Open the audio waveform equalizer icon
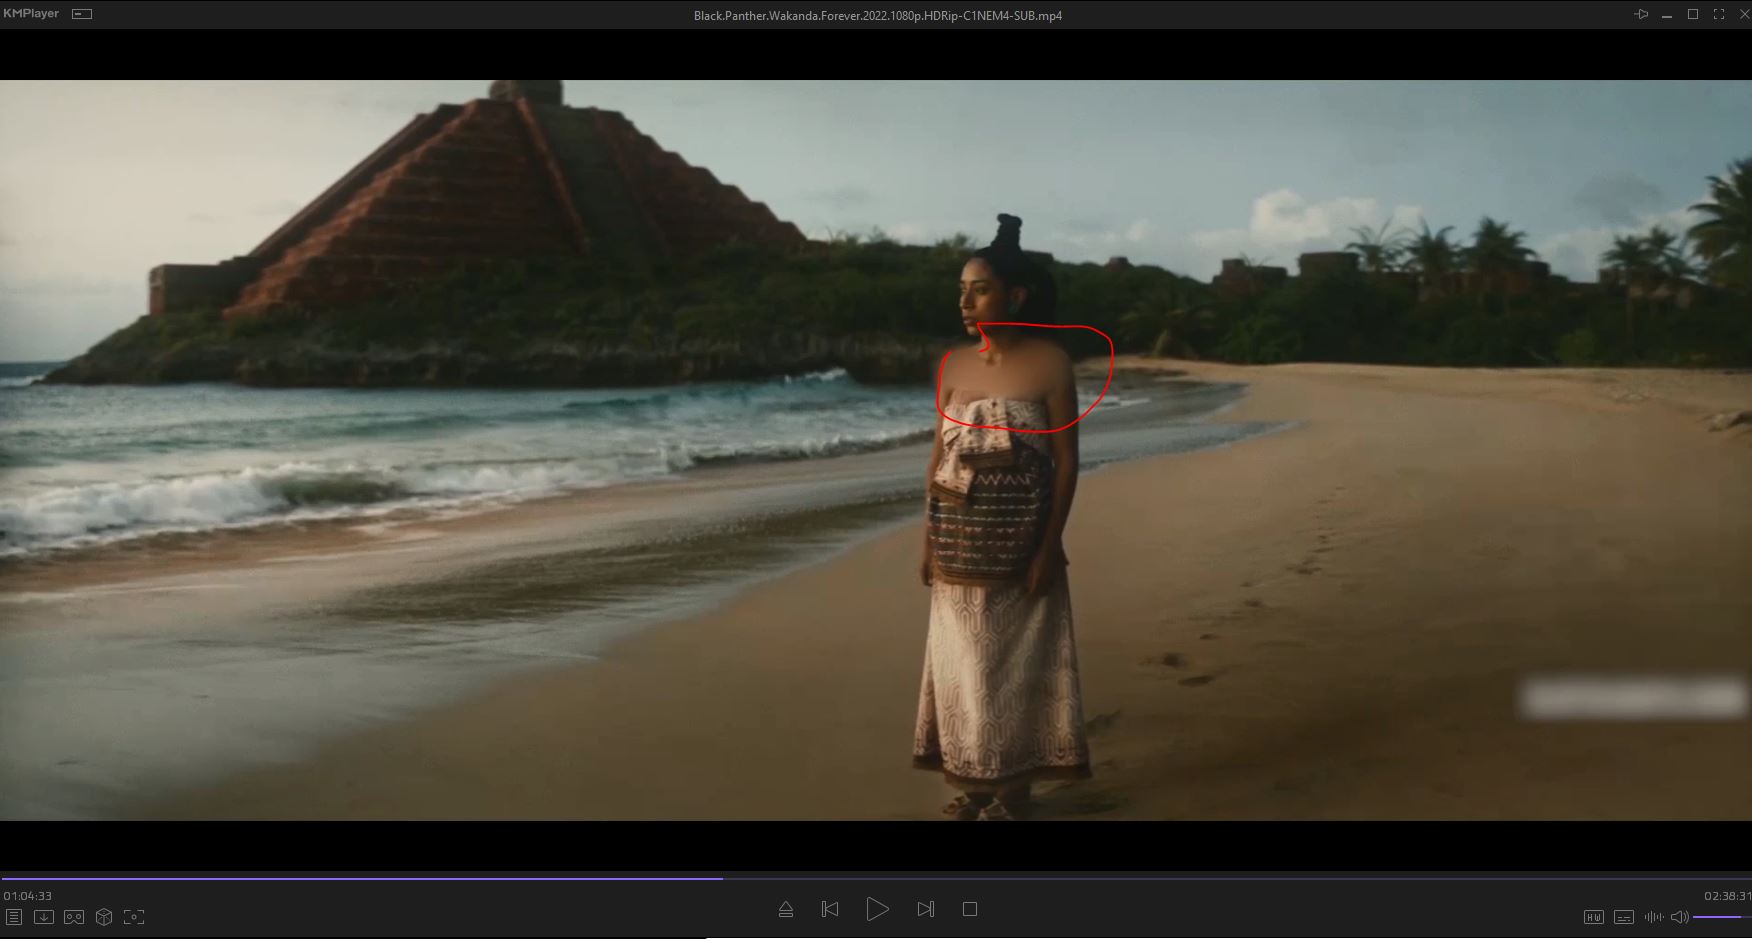Image resolution: width=1752 pixels, height=939 pixels. pyautogui.click(x=1653, y=917)
